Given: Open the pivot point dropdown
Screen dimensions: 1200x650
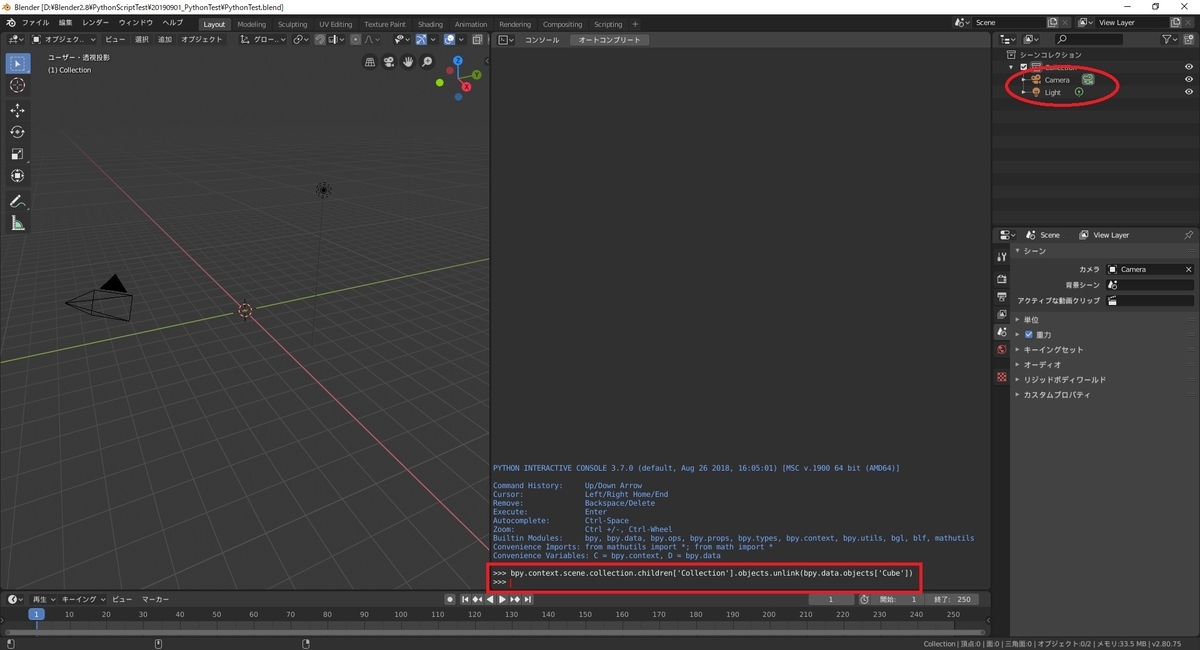Looking at the screenshot, I should (x=300, y=39).
